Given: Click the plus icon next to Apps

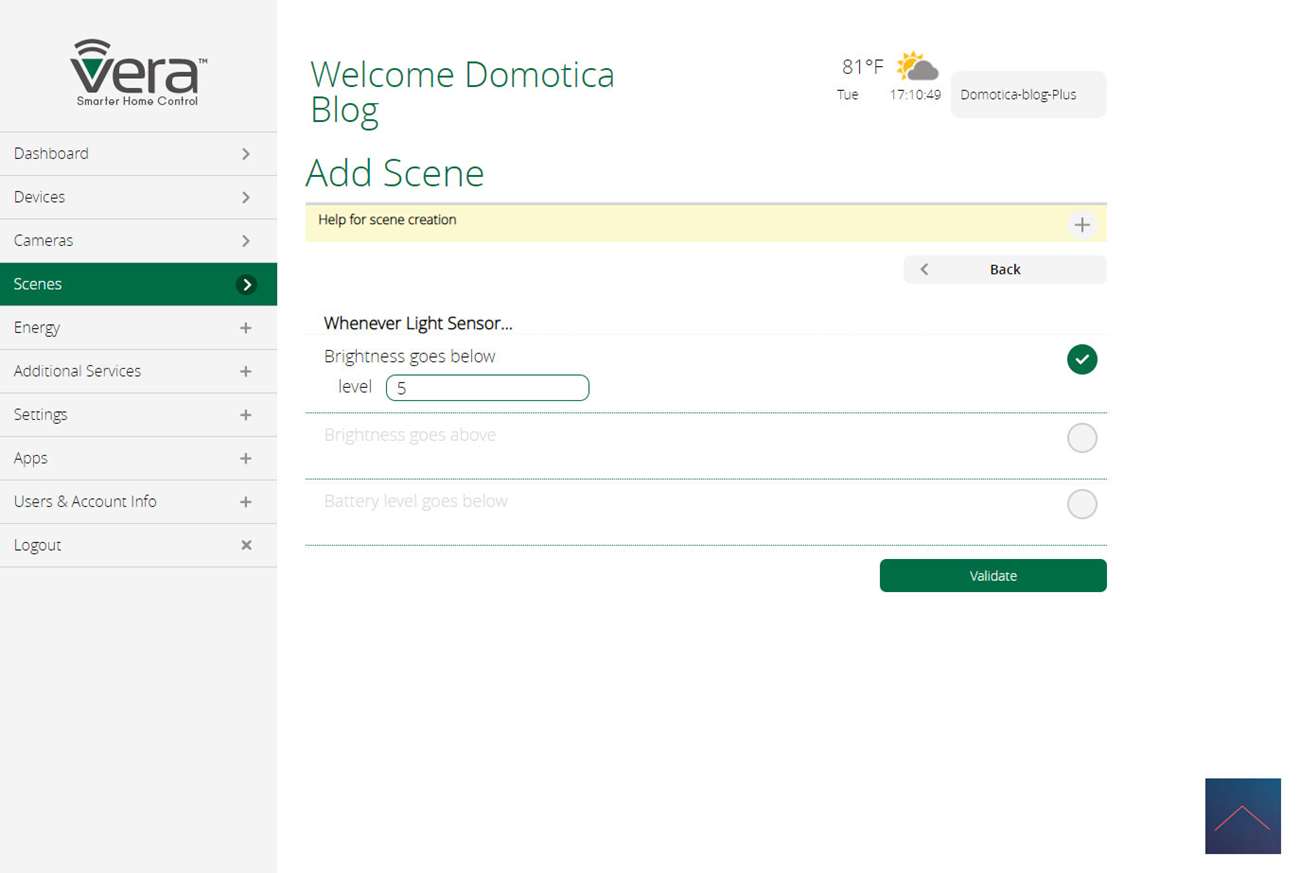Looking at the screenshot, I should click(x=246, y=458).
